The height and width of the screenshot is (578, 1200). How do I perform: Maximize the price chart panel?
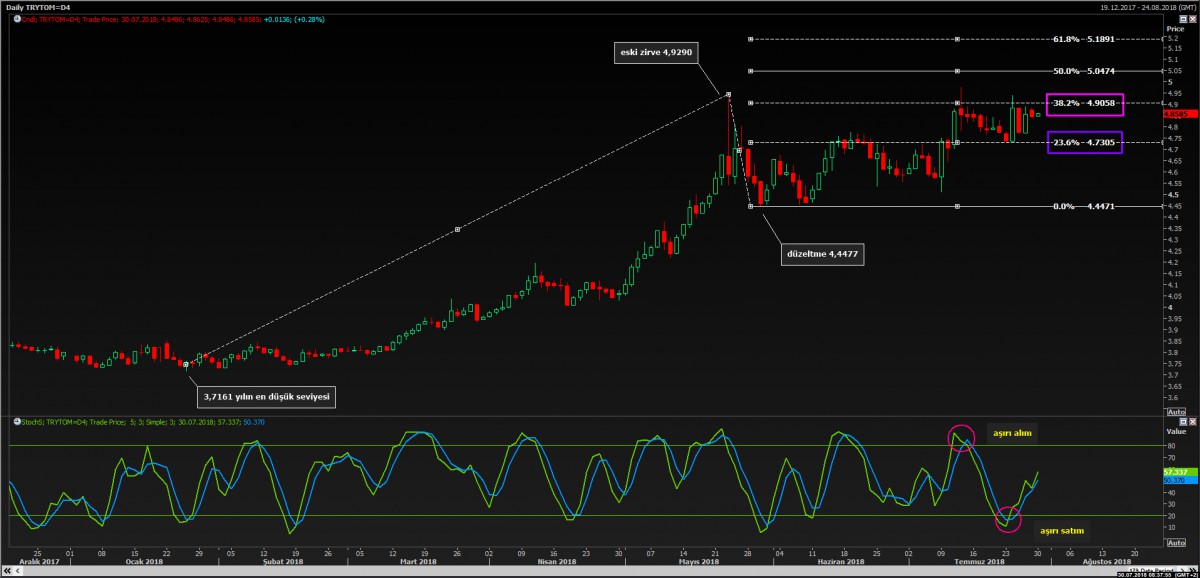1183,18
